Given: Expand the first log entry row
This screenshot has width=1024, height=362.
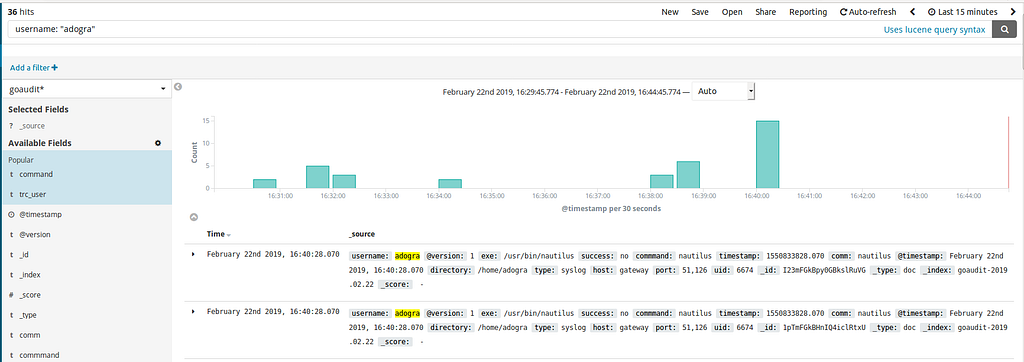Looking at the screenshot, I should pos(193,254).
